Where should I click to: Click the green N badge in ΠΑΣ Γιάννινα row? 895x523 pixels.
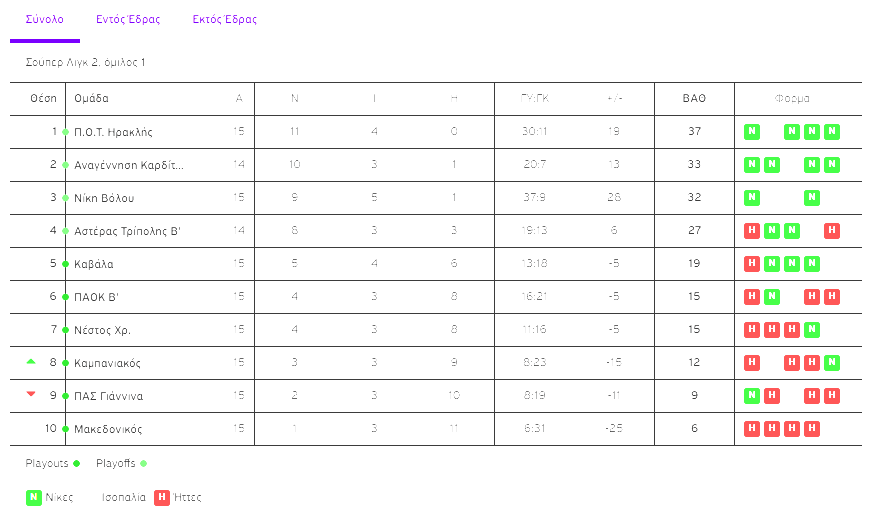(x=752, y=396)
